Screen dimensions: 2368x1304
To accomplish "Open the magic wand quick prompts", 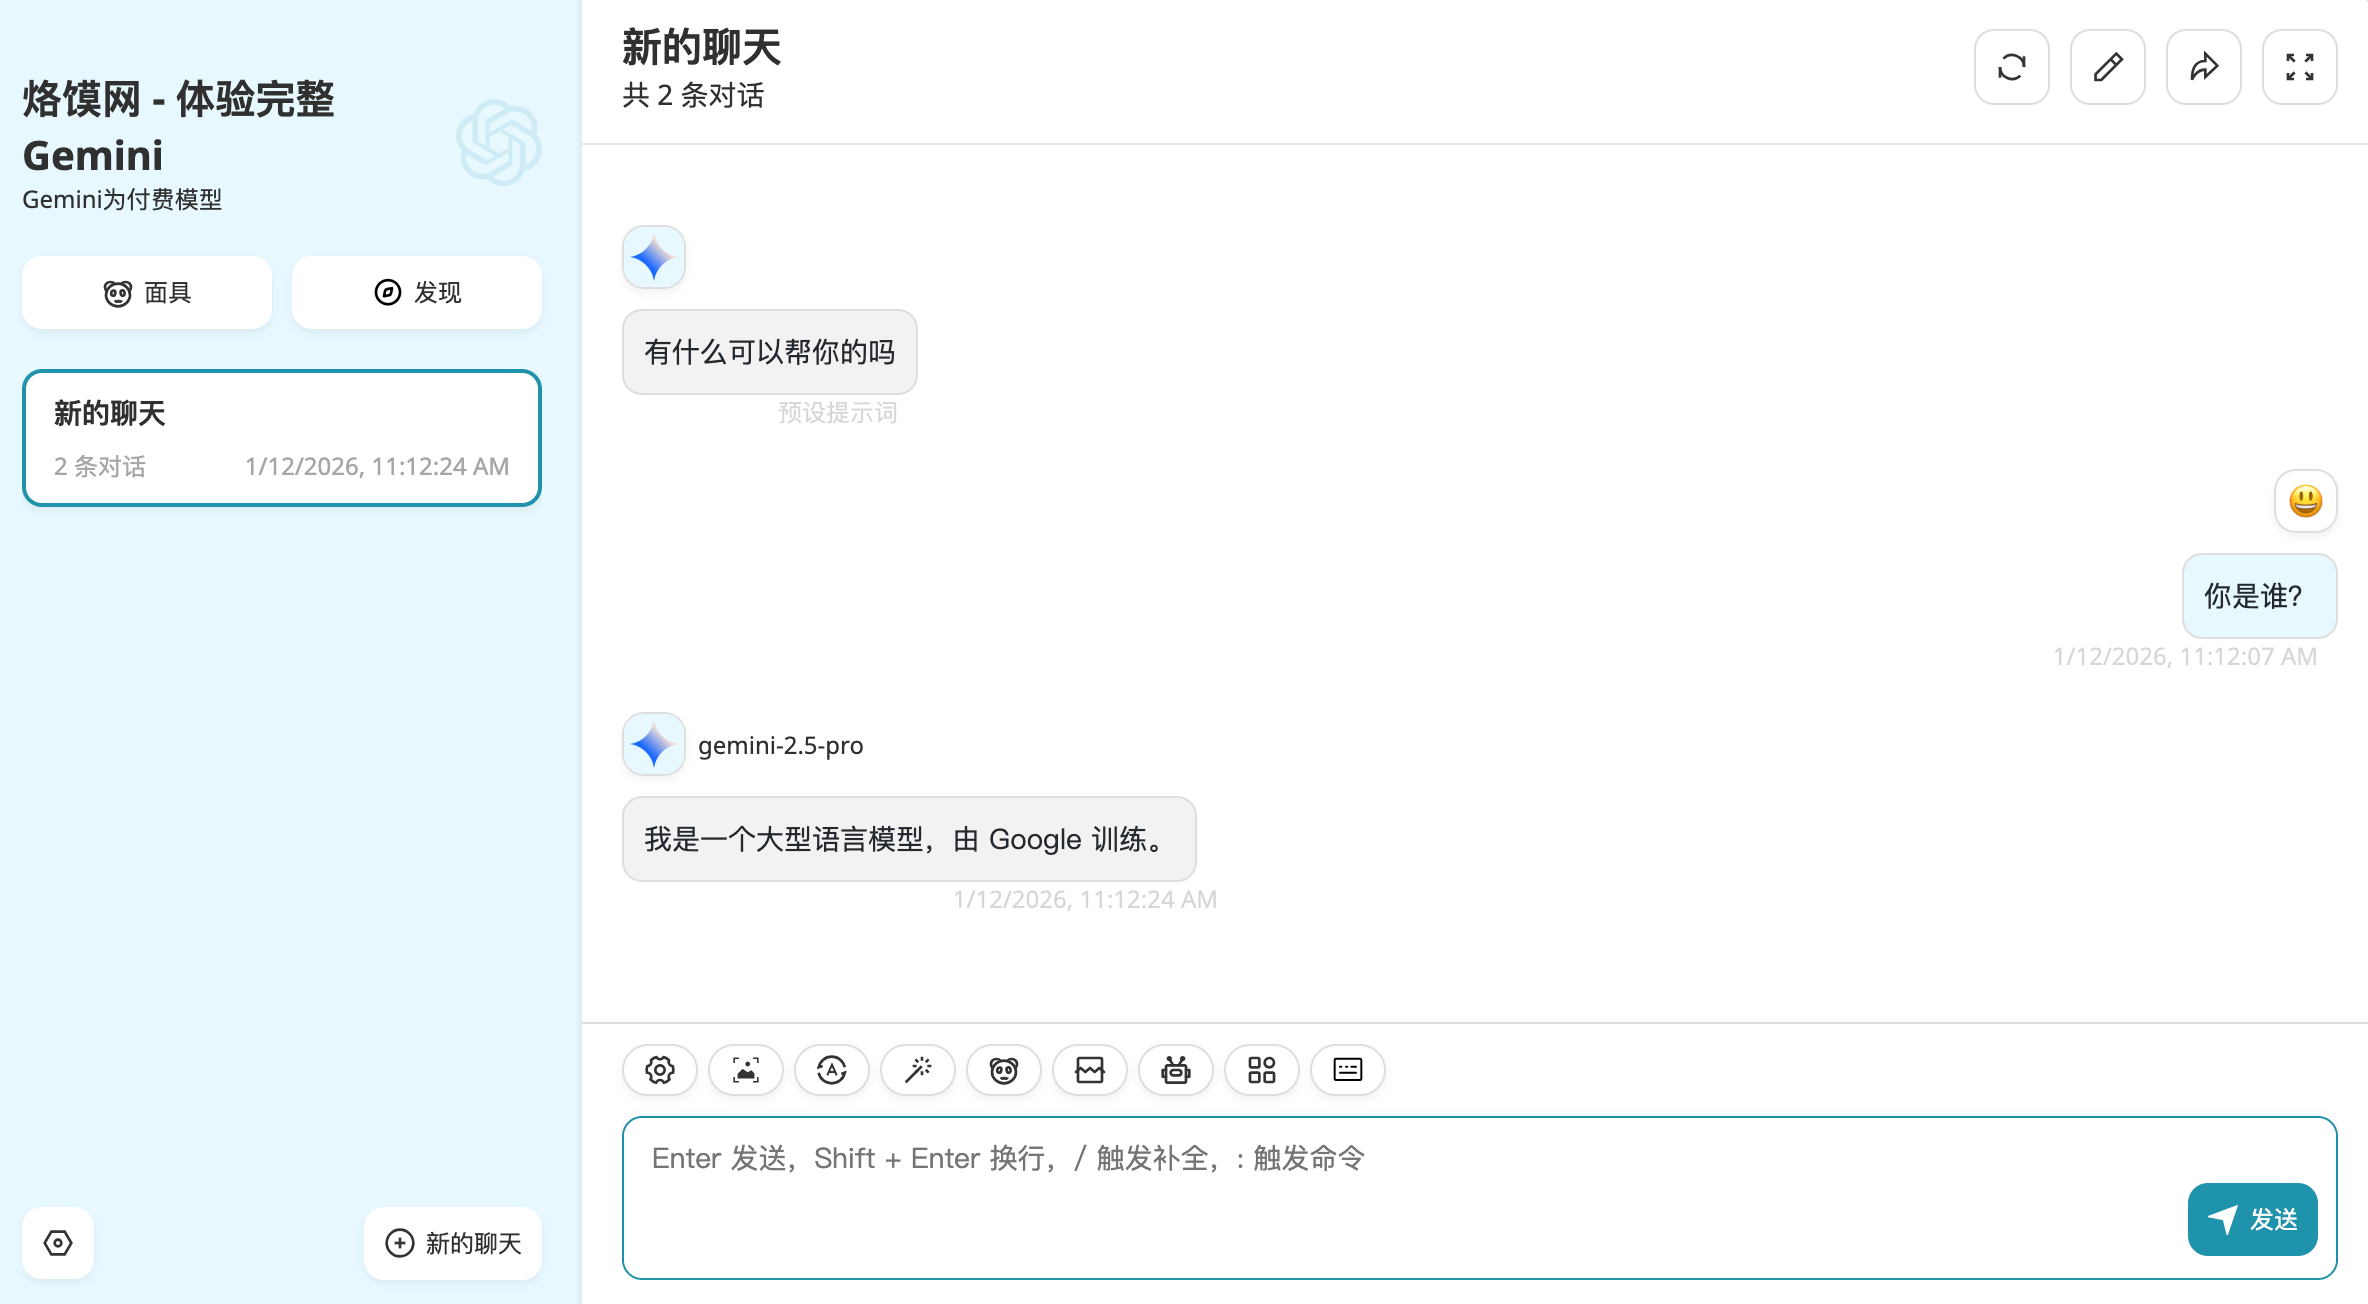I will pyautogui.click(x=917, y=1070).
